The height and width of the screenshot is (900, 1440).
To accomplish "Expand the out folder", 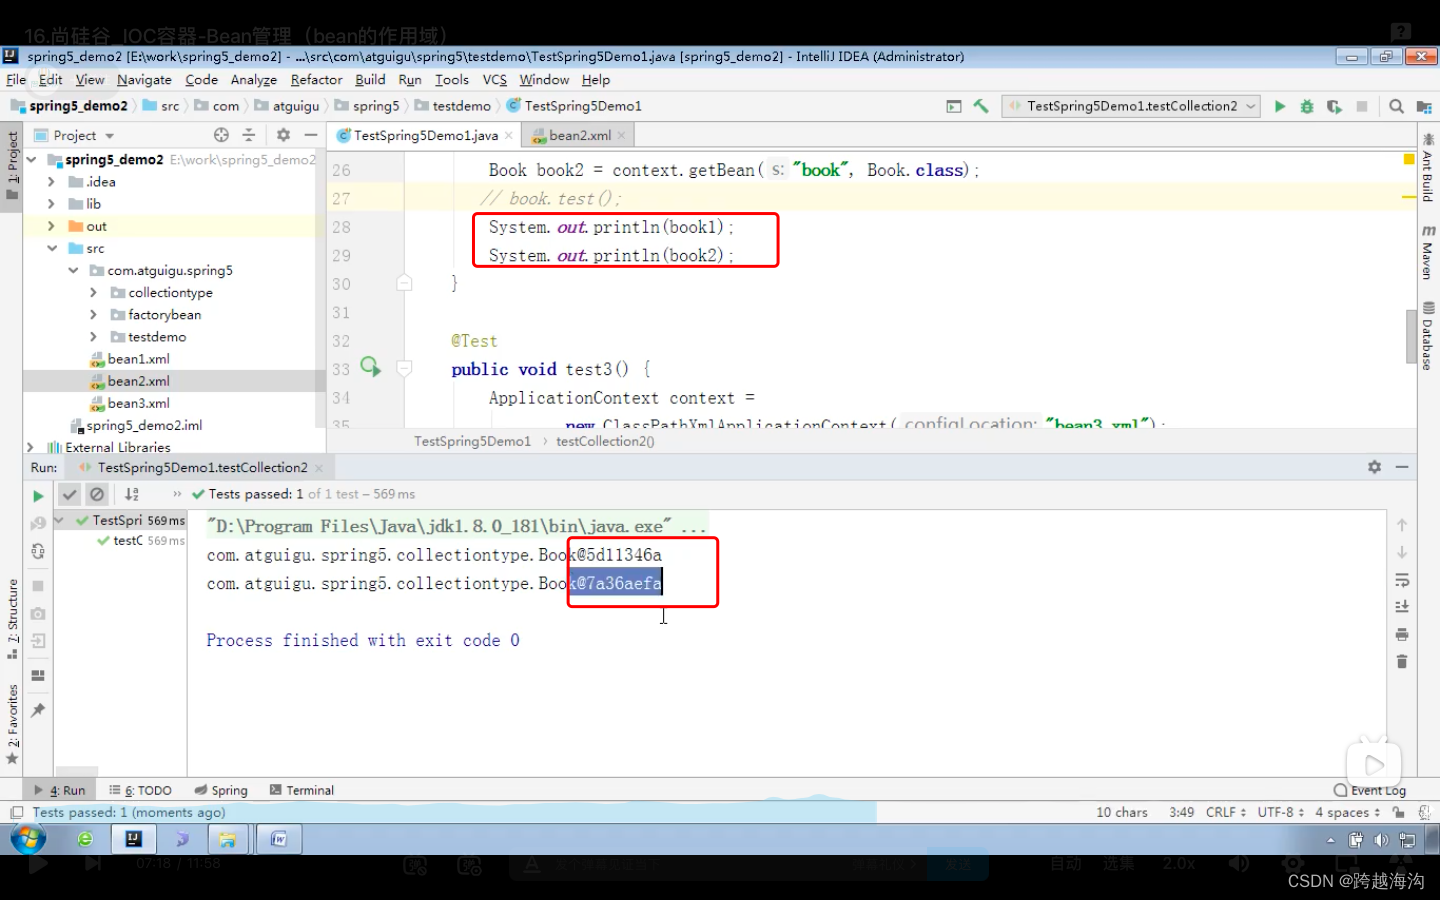I will click(51, 226).
